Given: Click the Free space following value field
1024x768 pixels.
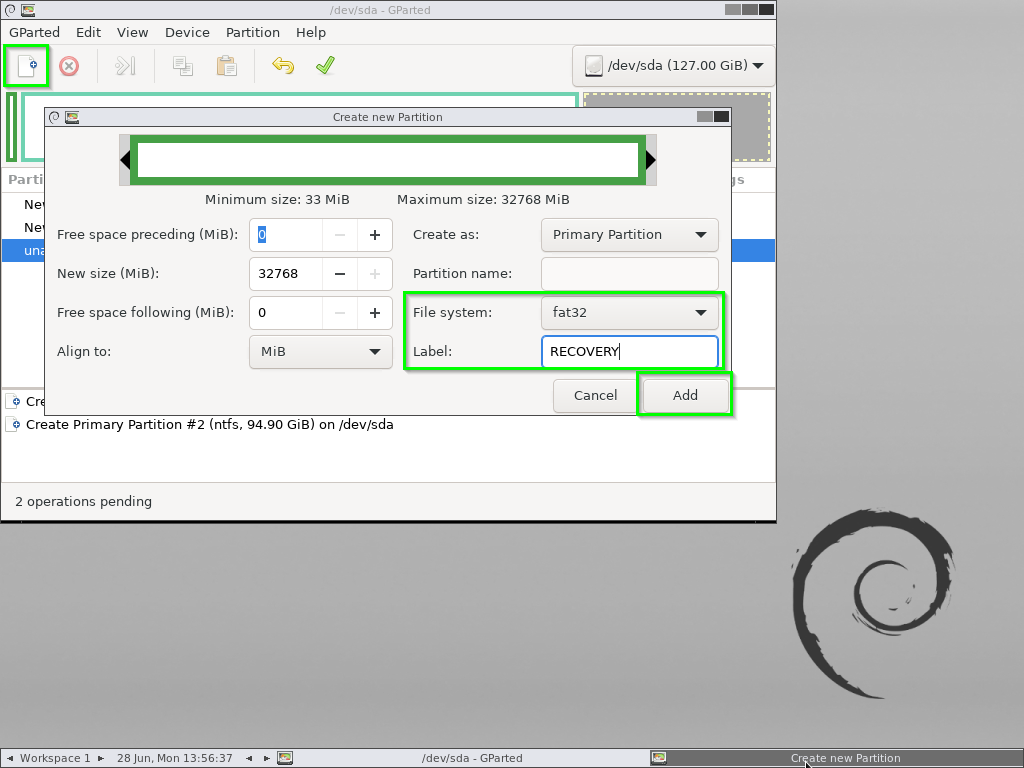Looking at the screenshot, I should coord(286,312).
